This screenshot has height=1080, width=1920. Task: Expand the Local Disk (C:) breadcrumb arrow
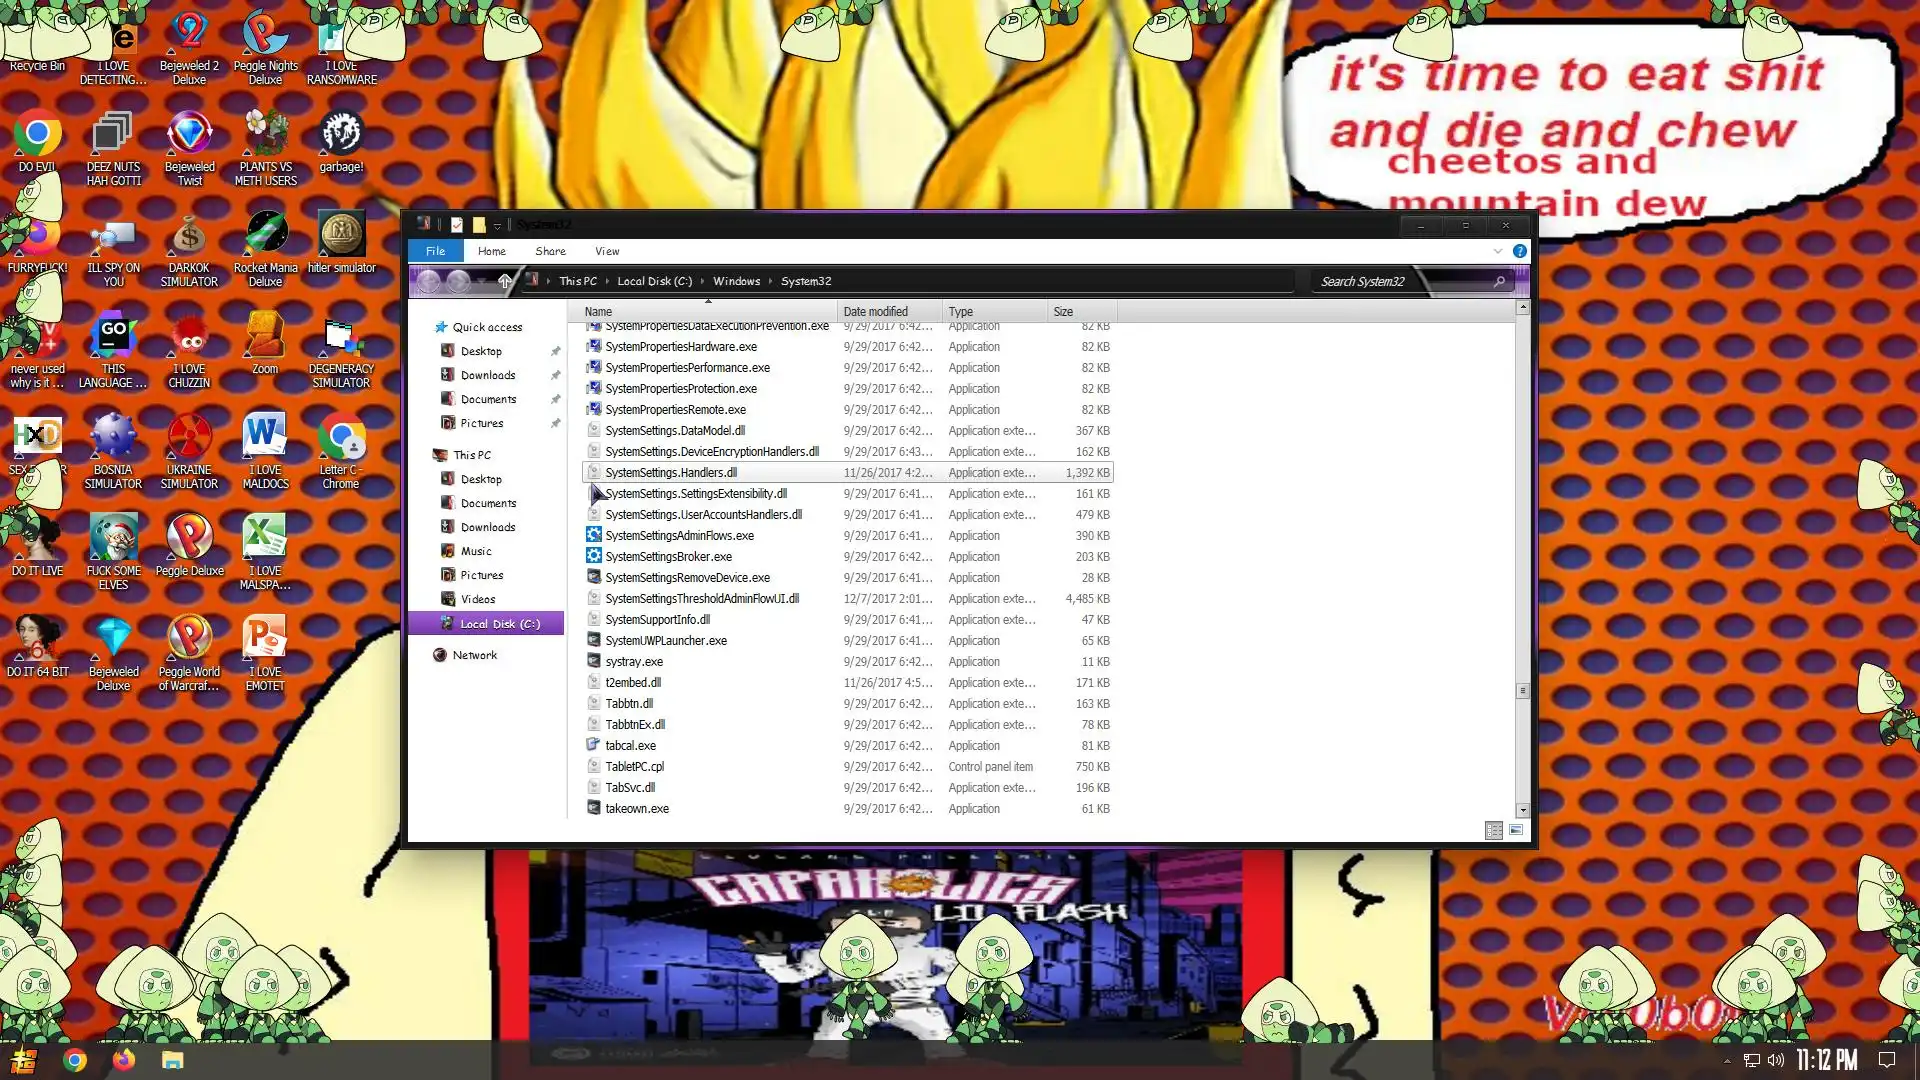coord(703,281)
